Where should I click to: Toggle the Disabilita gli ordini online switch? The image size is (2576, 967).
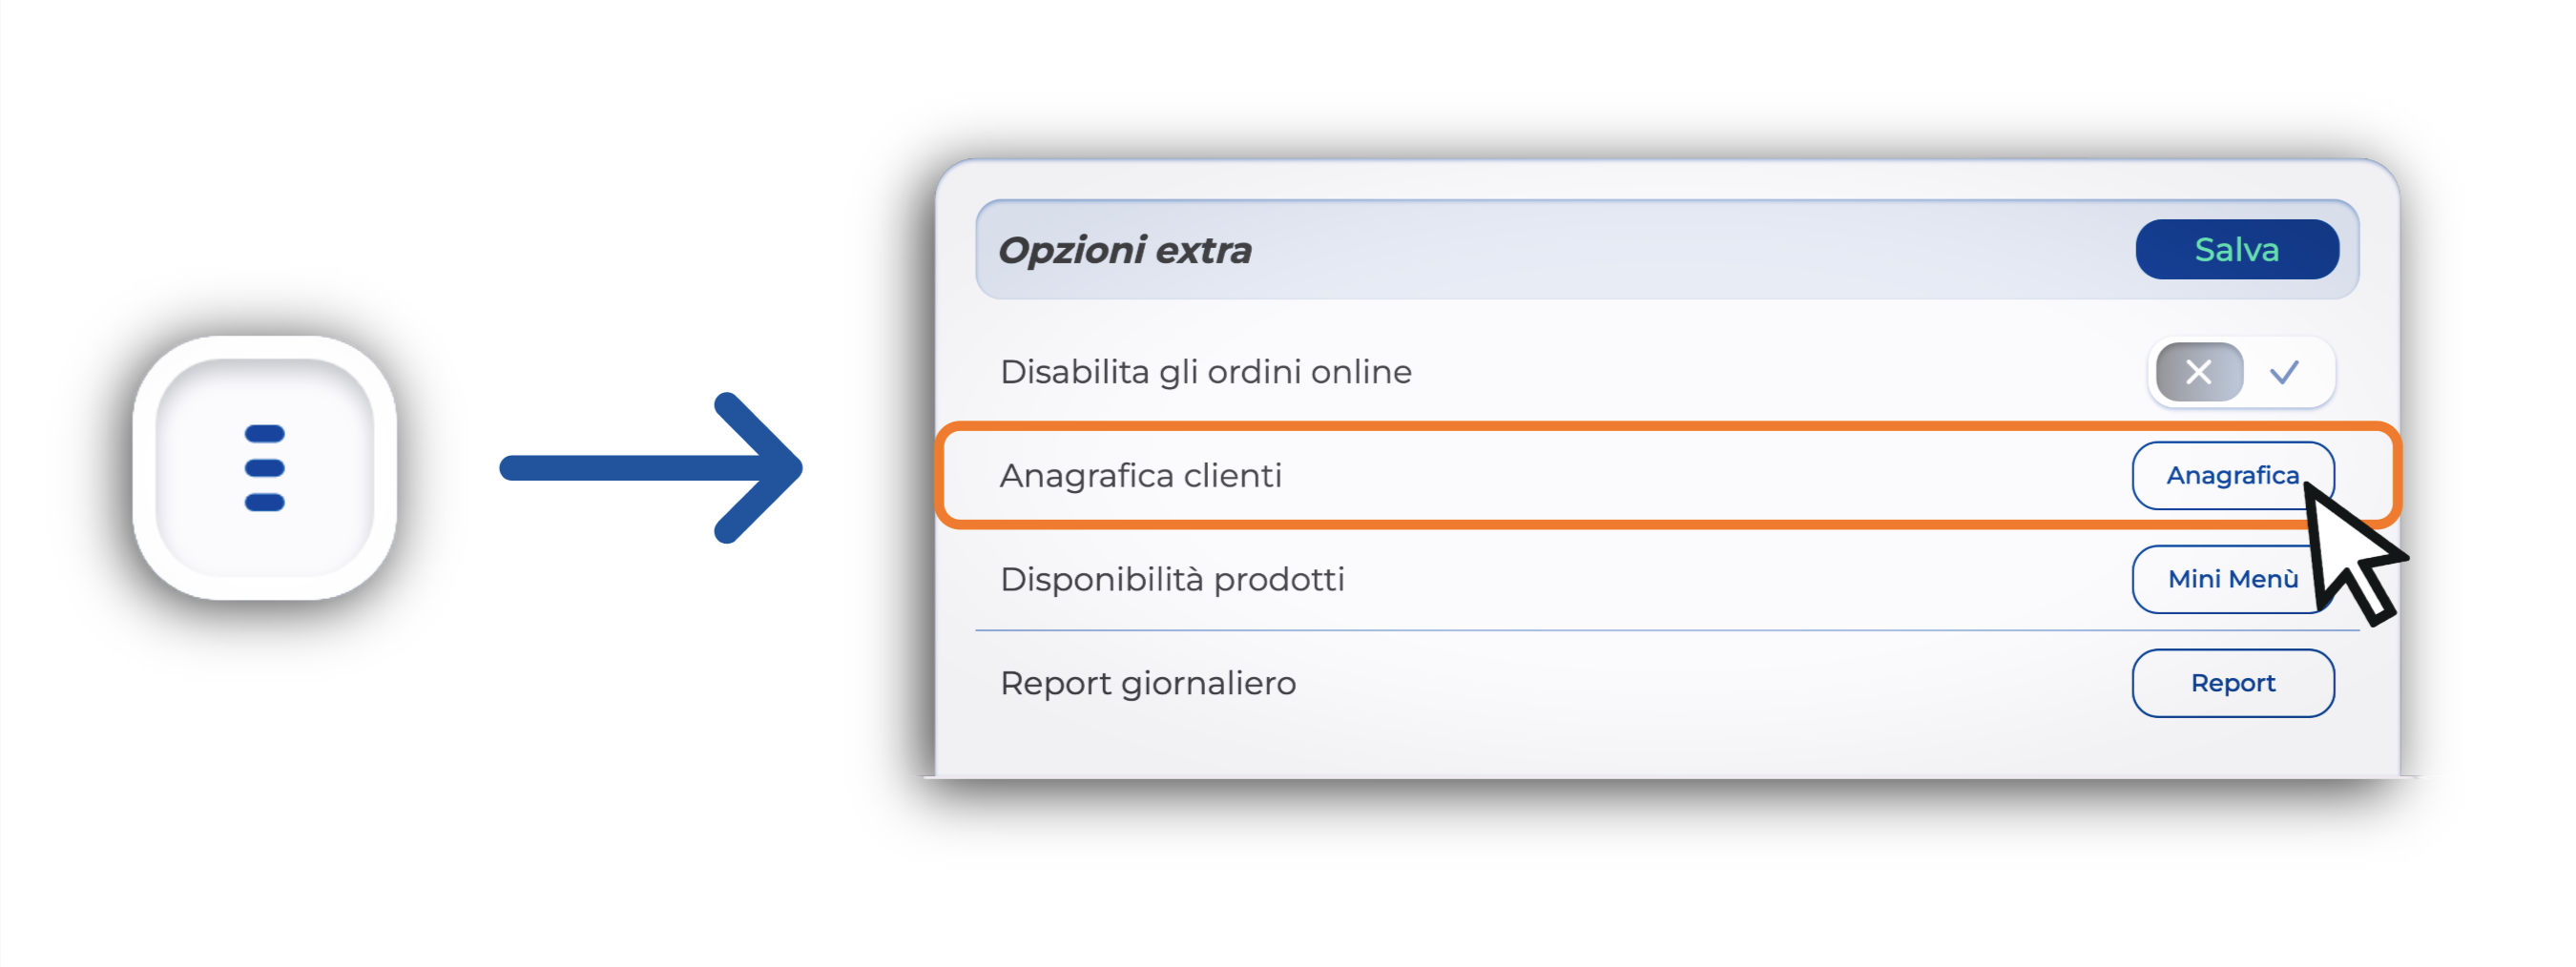[2240, 372]
